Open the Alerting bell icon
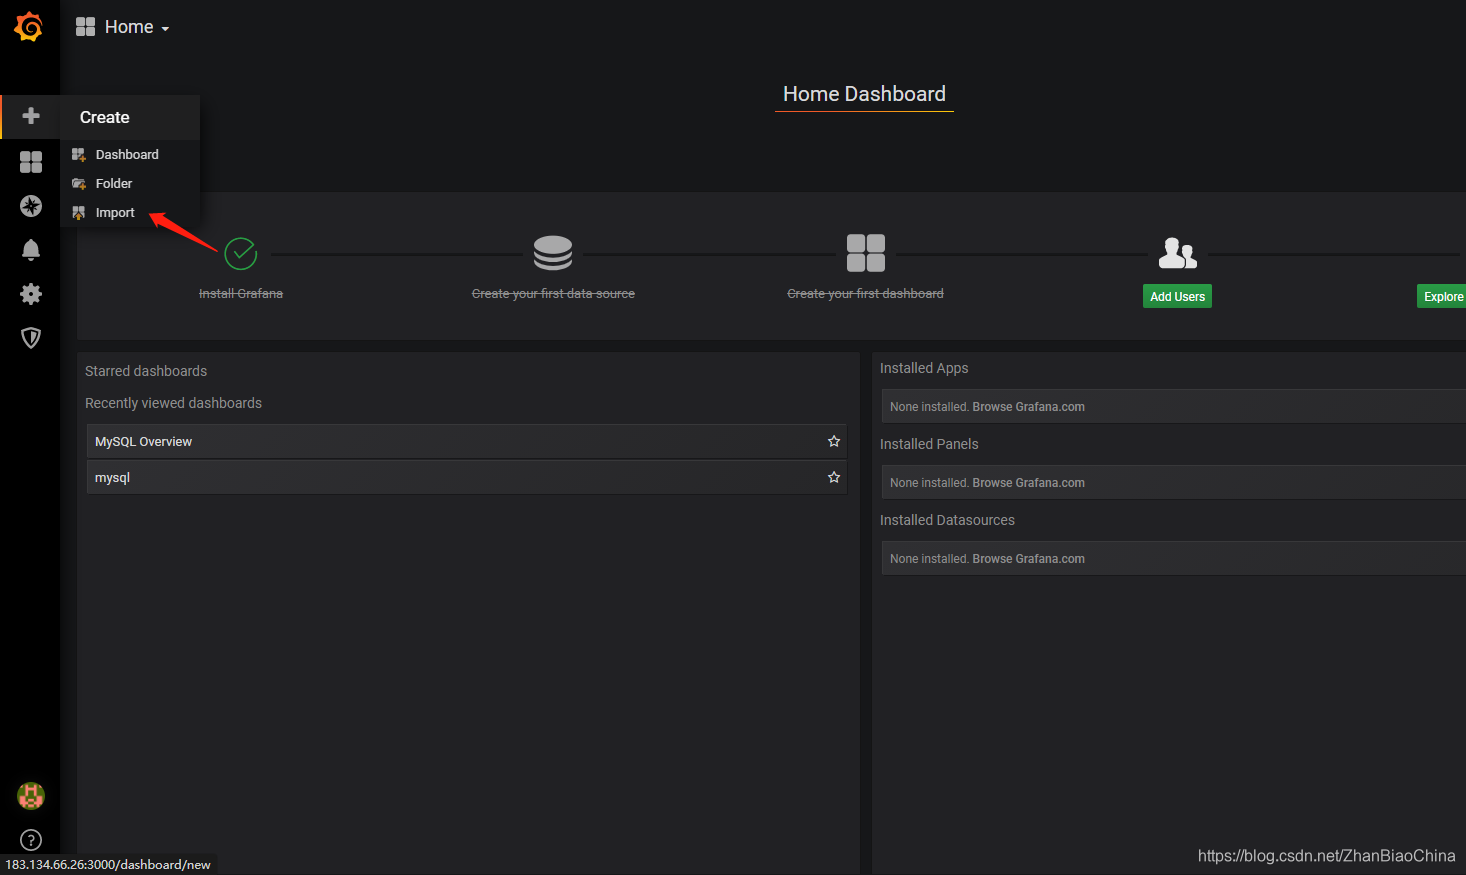Screen dimensions: 1466x875 coord(31,250)
